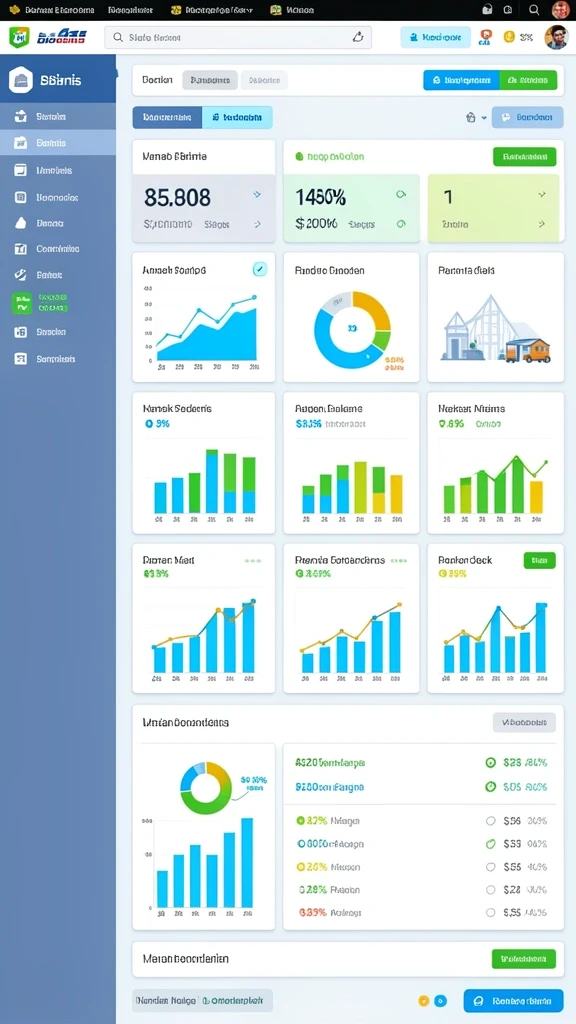Open the profile photo avatar in the white header
This screenshot has width=576, height=1024.
(556, 37)
